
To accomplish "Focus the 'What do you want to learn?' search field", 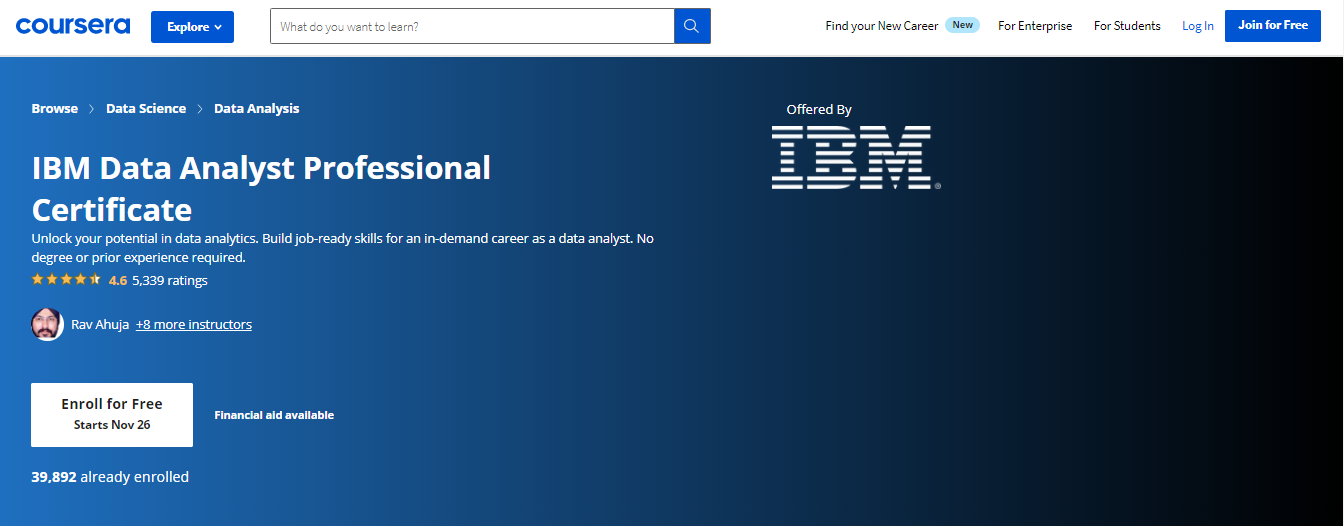I will pos(472,27).
